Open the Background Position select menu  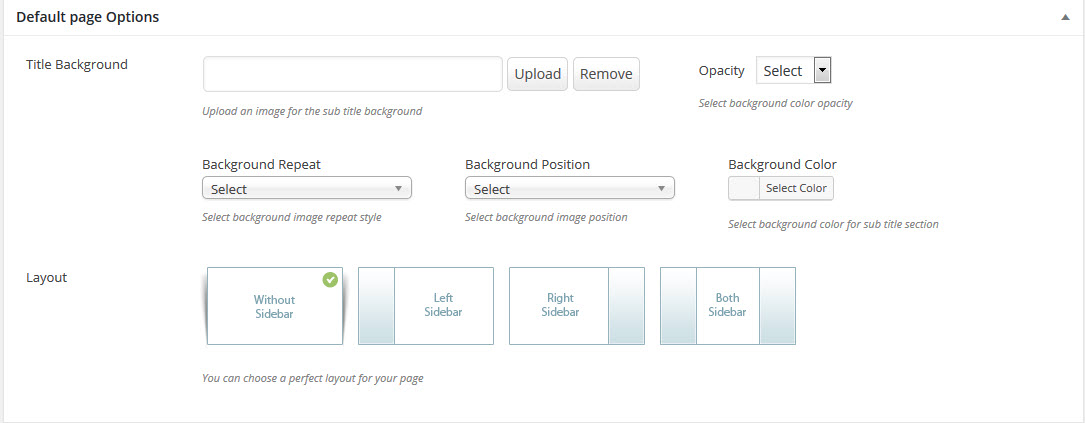click(569, 188)
